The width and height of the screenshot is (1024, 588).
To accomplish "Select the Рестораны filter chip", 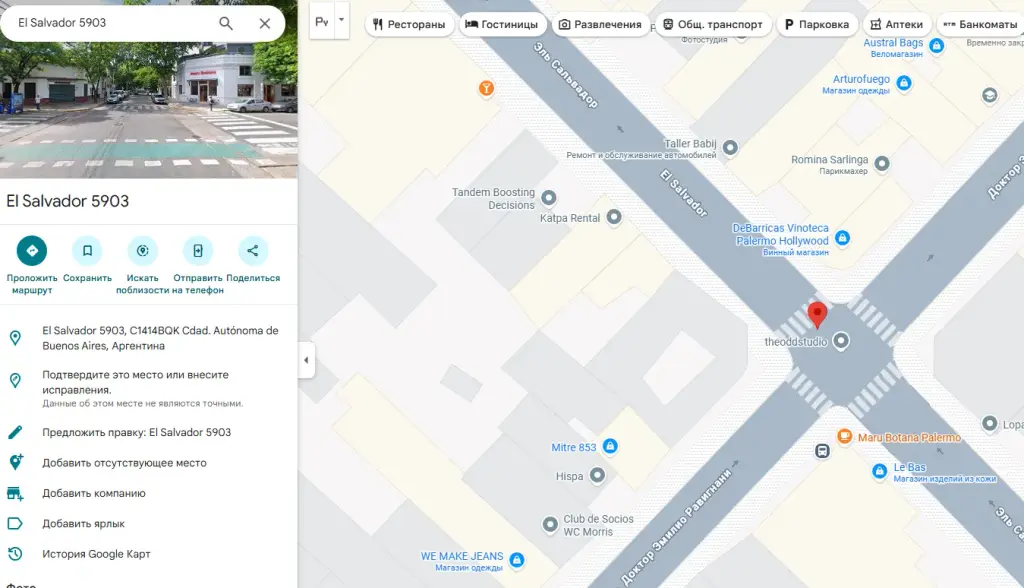I will coord(409,25).
